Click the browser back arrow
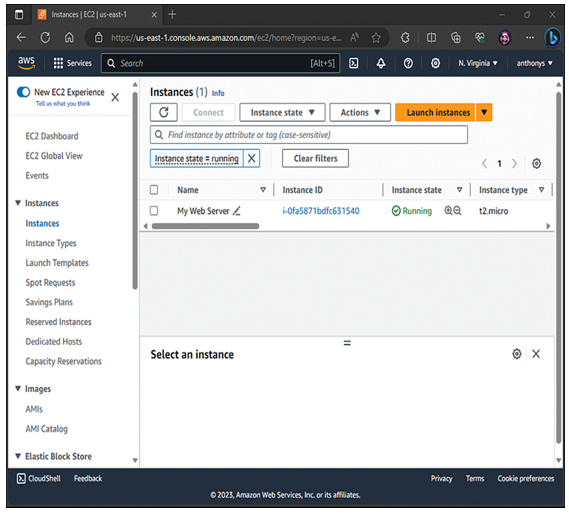 (x=21, y=37)
